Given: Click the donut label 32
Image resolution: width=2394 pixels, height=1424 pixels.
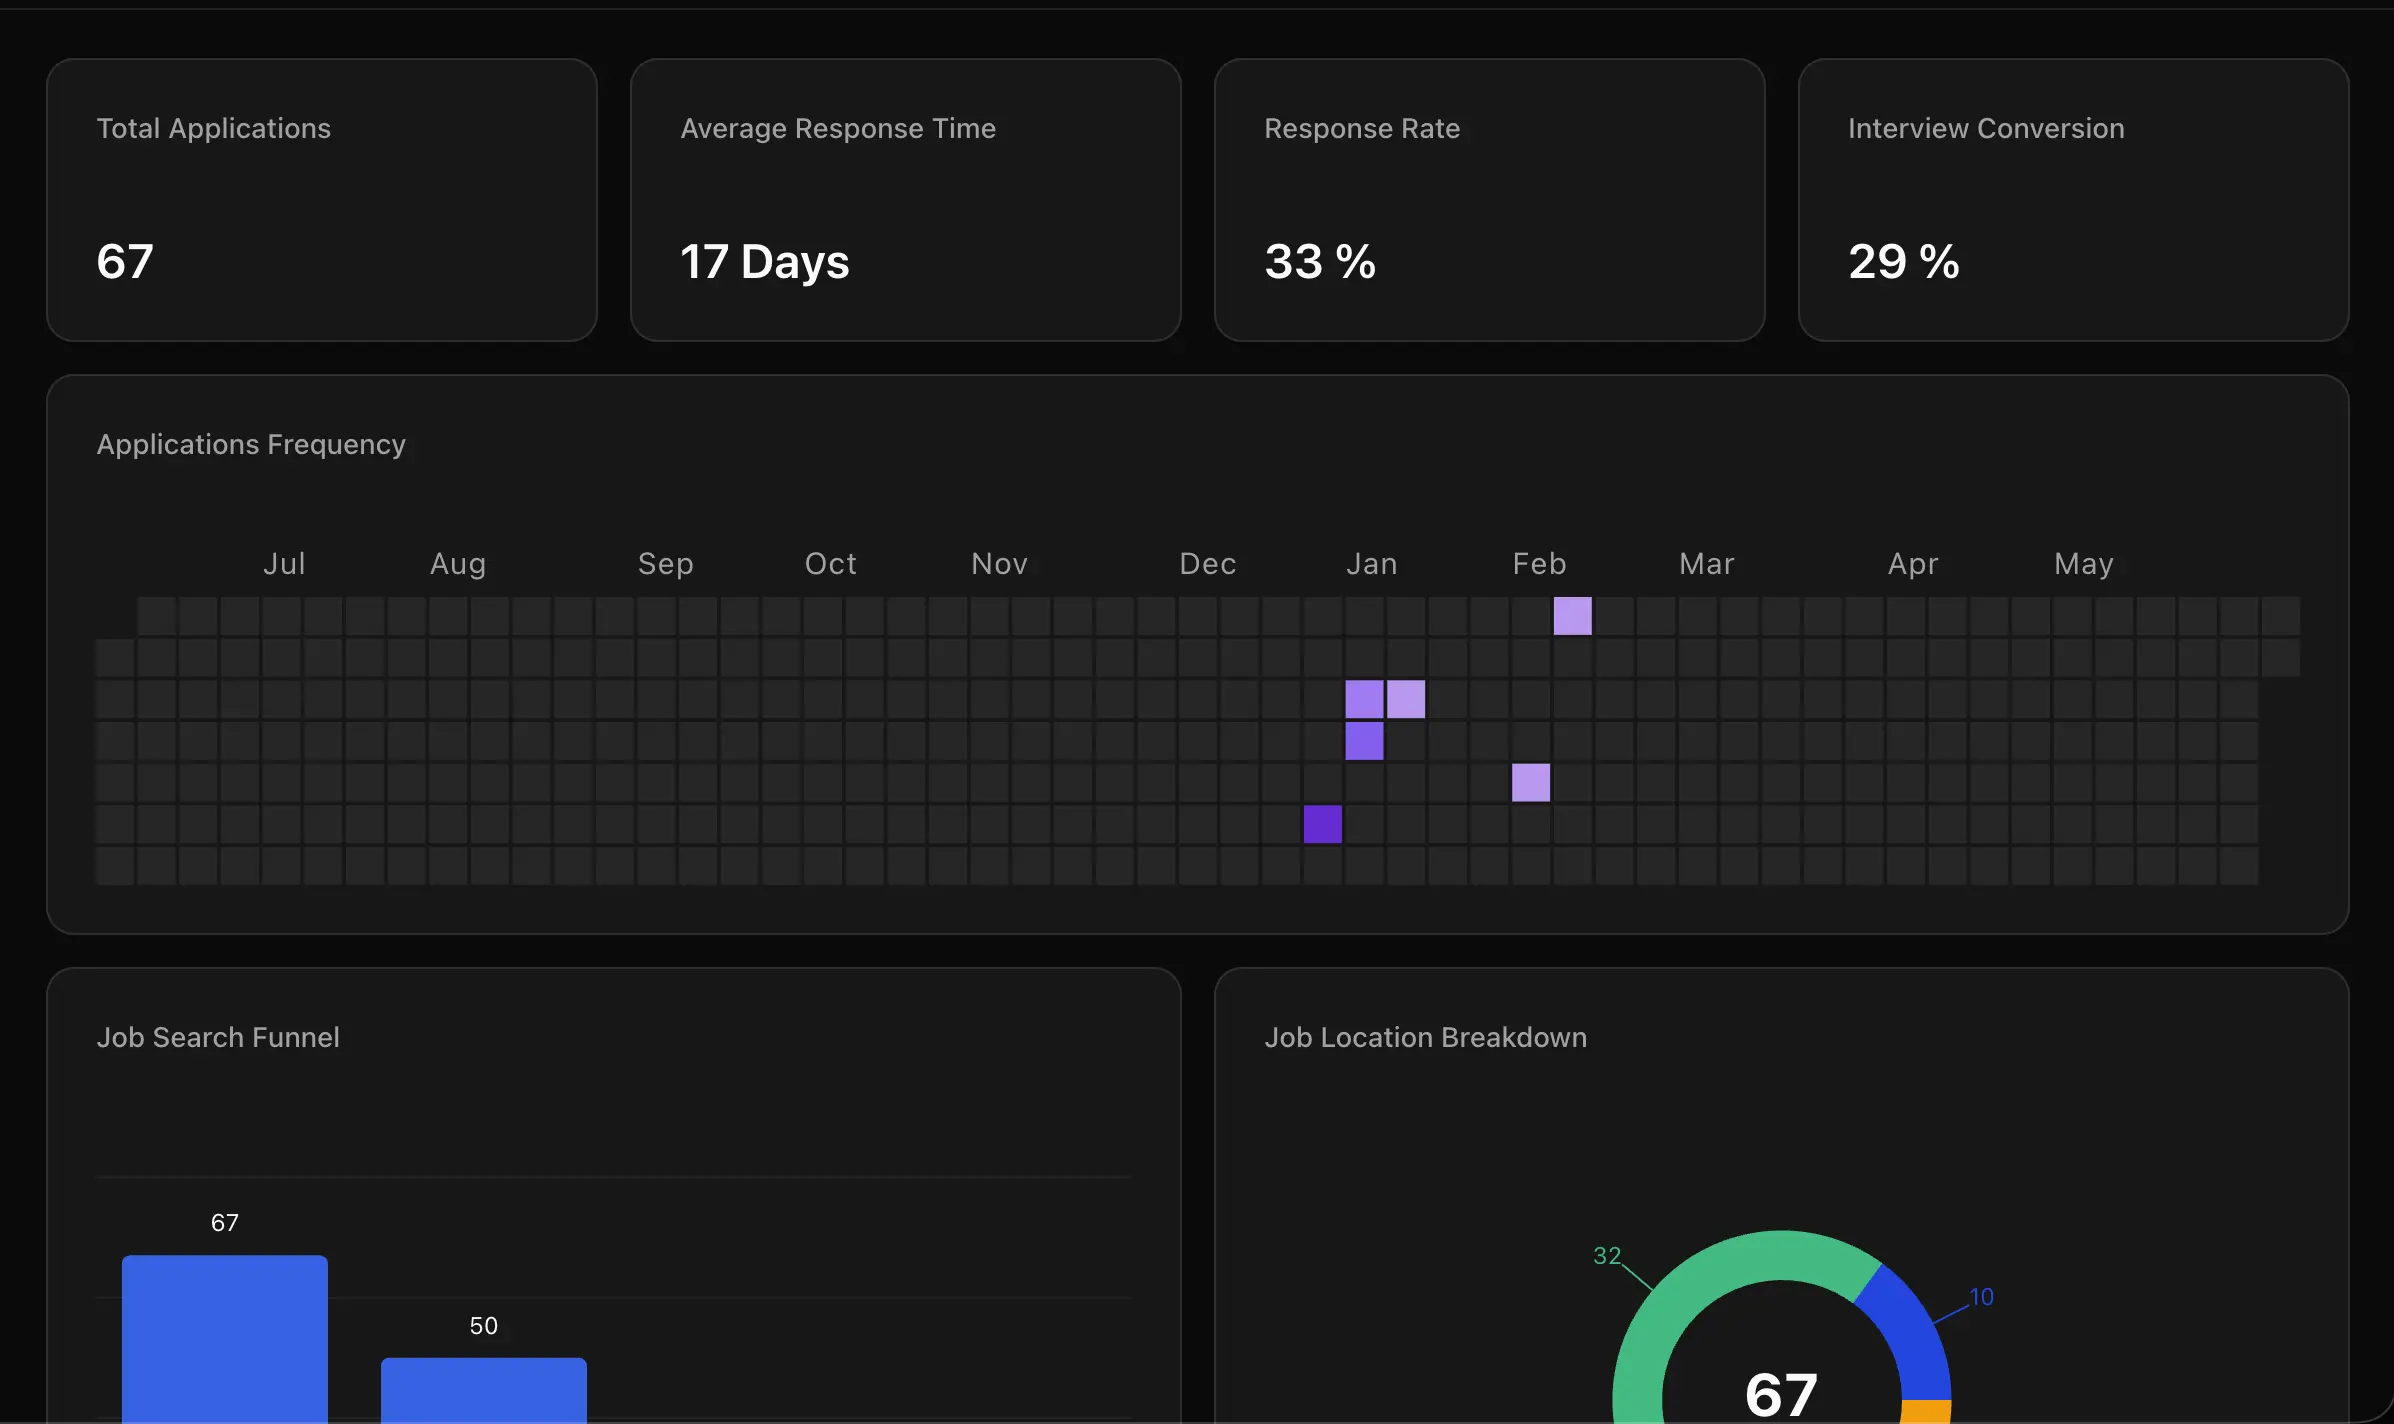Looking at the screenshot, I should (x=1607, y=1256).
